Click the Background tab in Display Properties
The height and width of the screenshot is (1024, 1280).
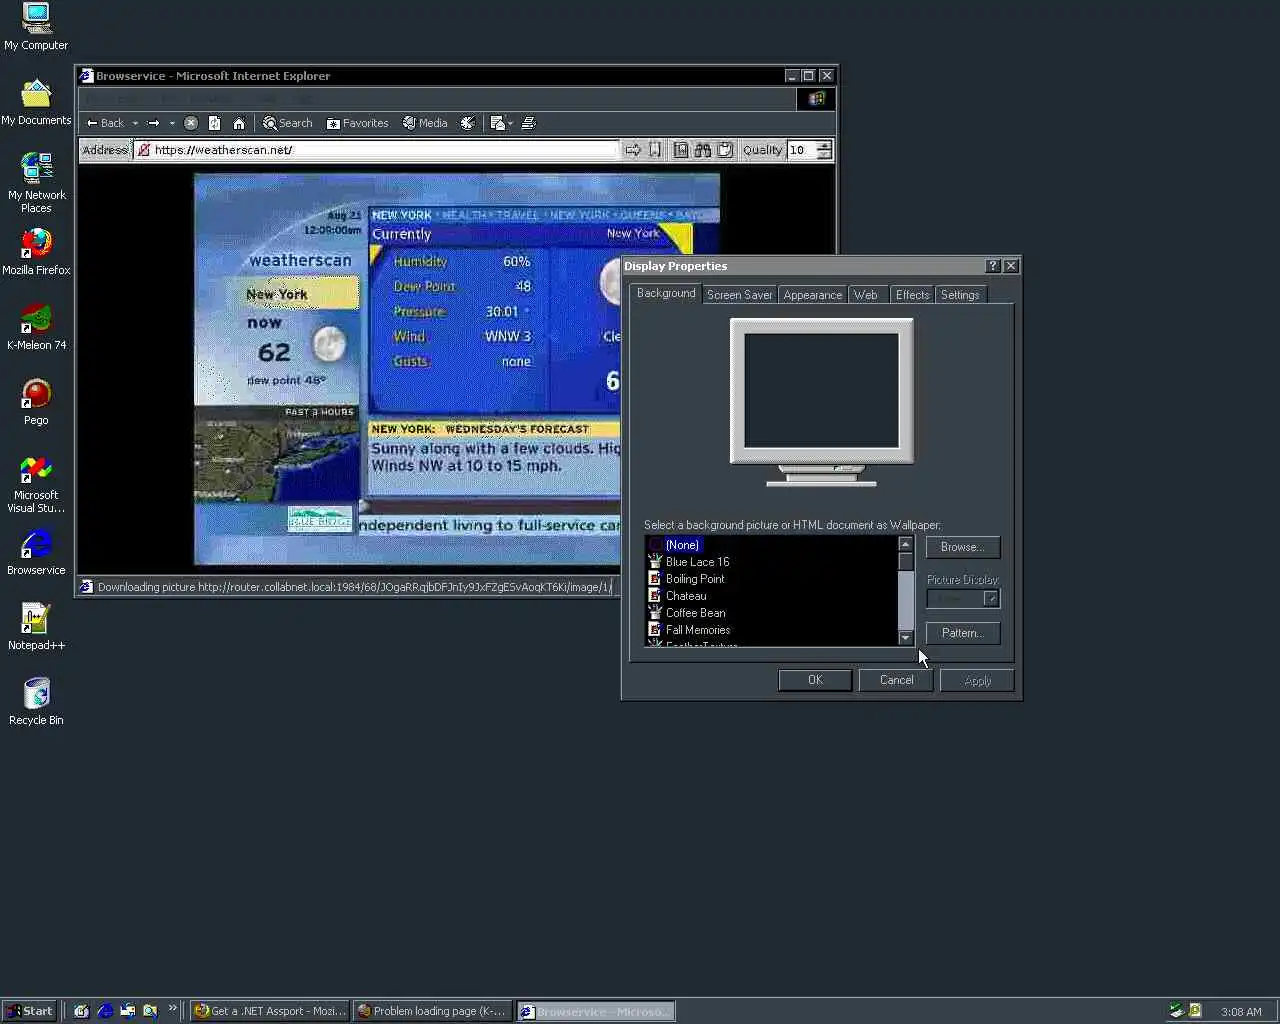666,293
